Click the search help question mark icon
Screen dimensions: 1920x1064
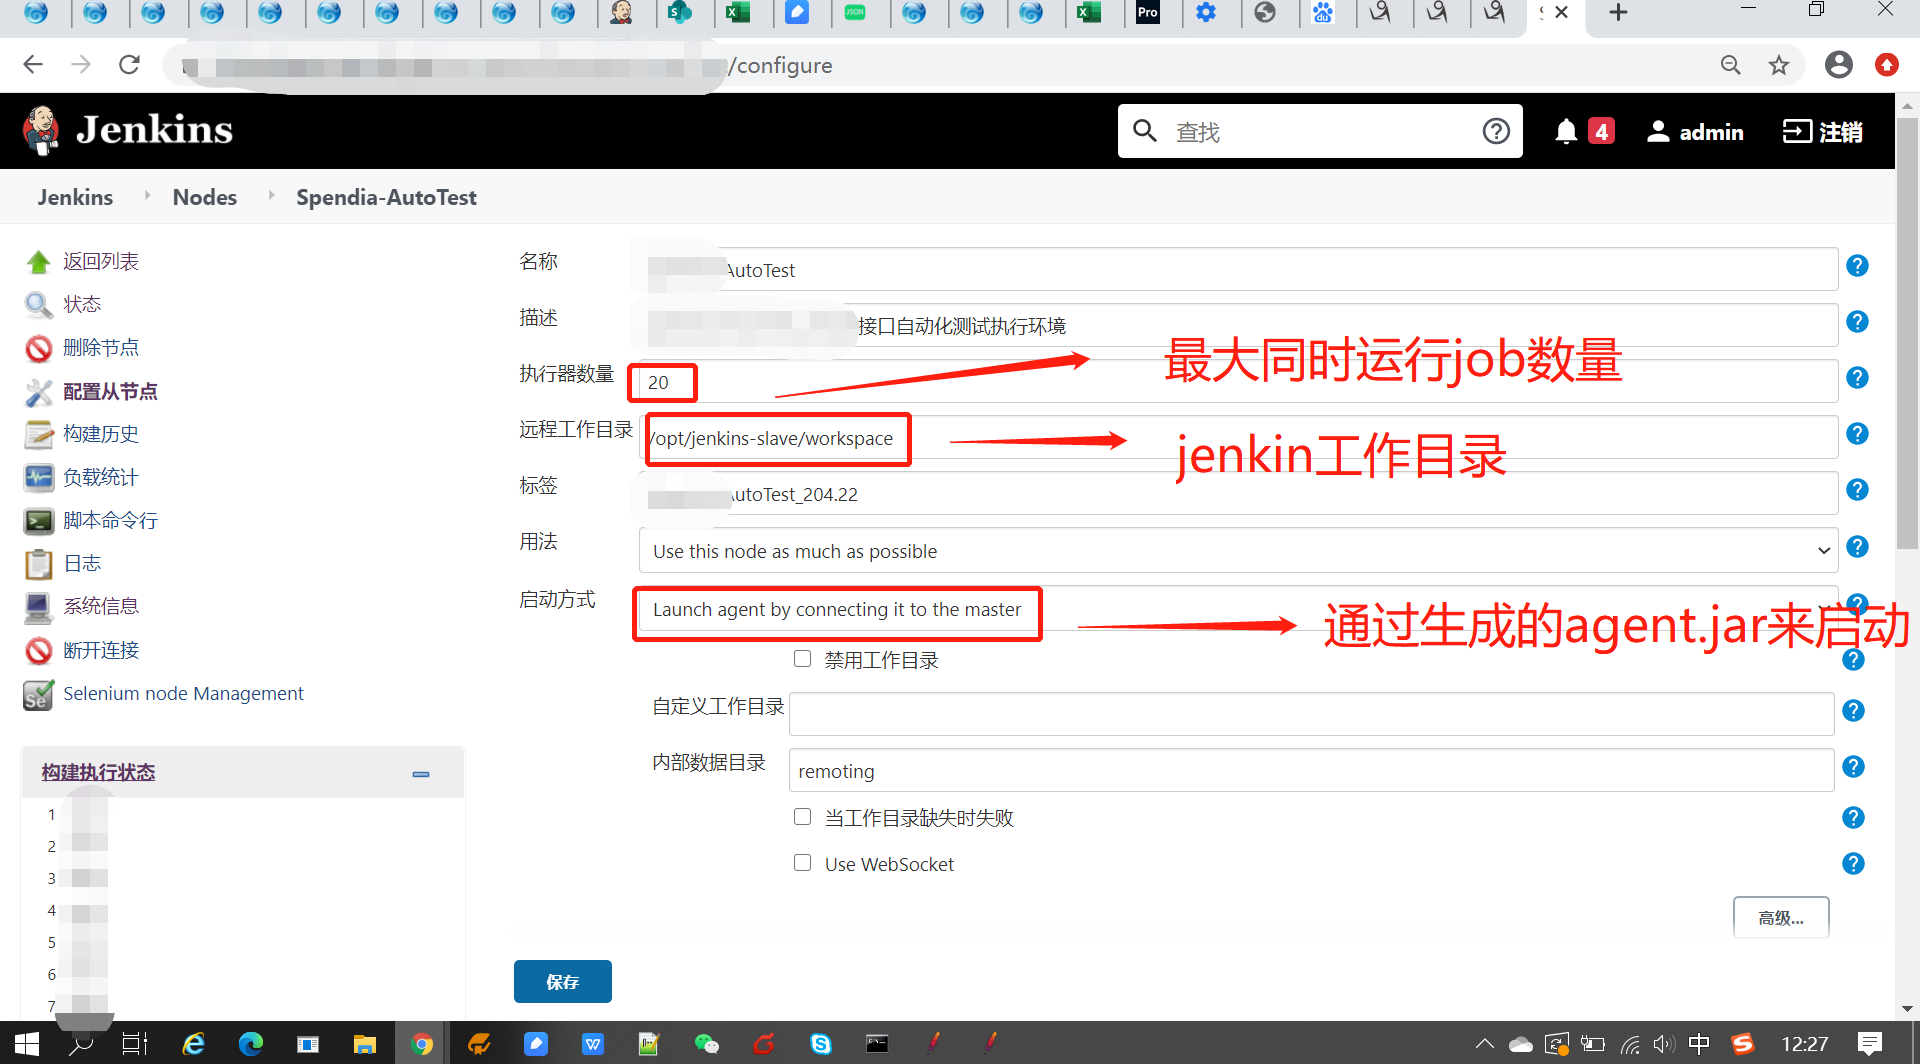1496,131
